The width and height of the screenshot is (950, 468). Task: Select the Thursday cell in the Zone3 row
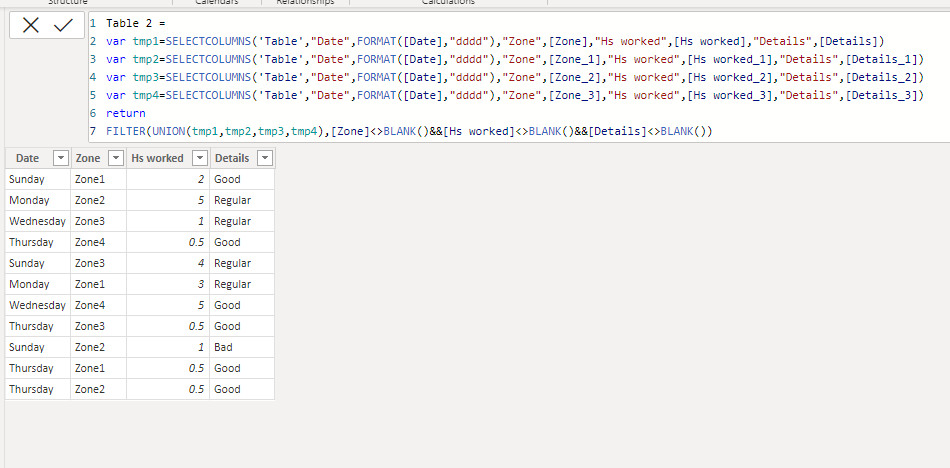pos(38,326)
